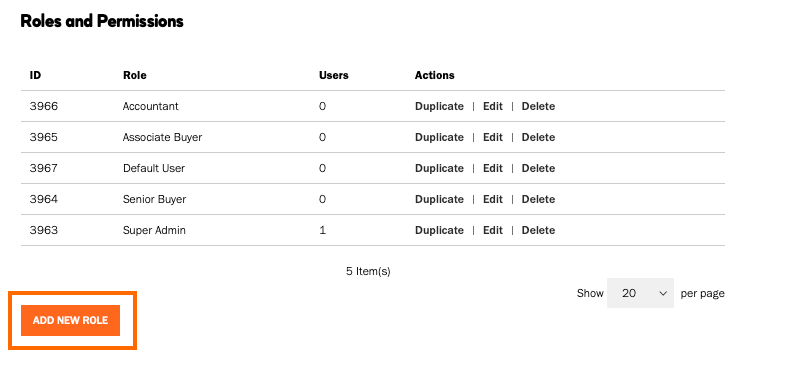The width and height of the screenshot is (802, 372).
Task: Select the ID column header
Action: (35, 75)
